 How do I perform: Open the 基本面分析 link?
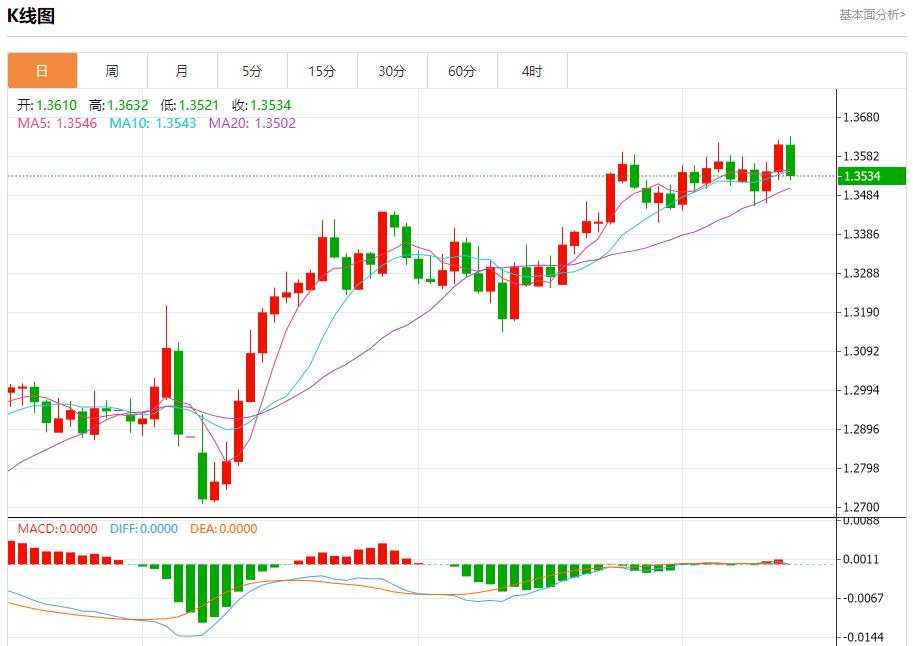(x=871, y=15)
